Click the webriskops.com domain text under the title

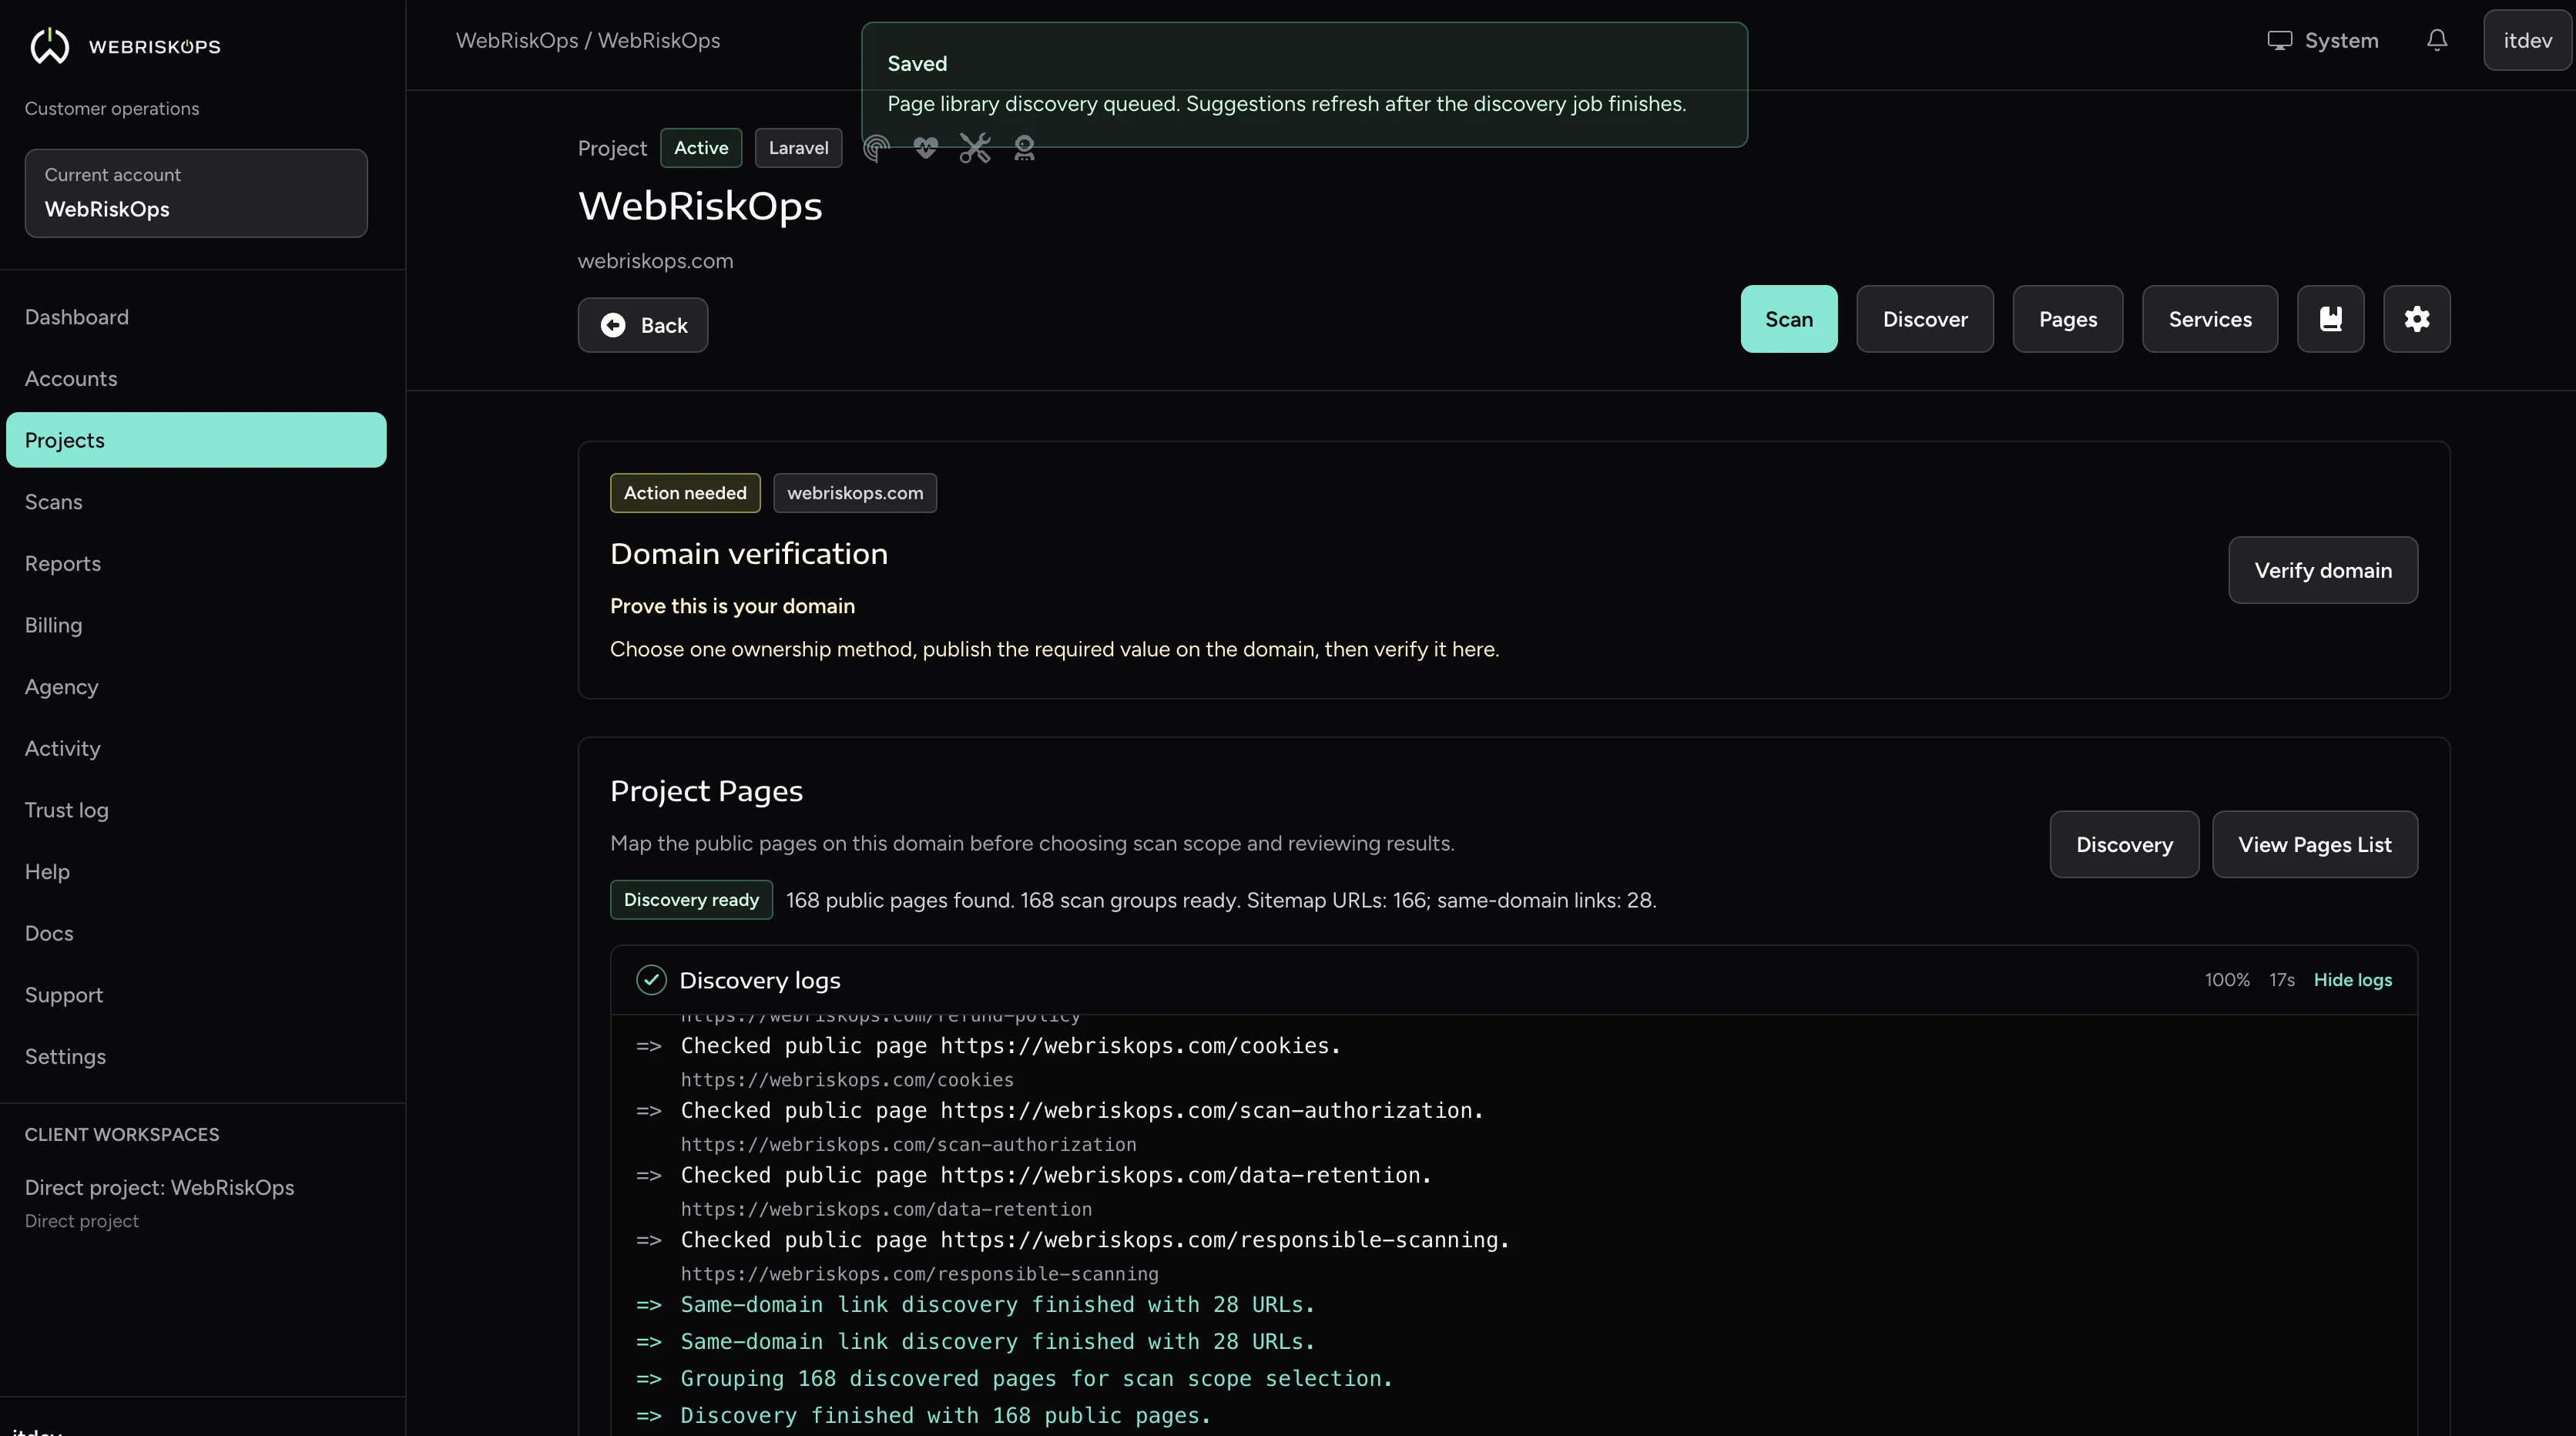click(x=655, y=261)
